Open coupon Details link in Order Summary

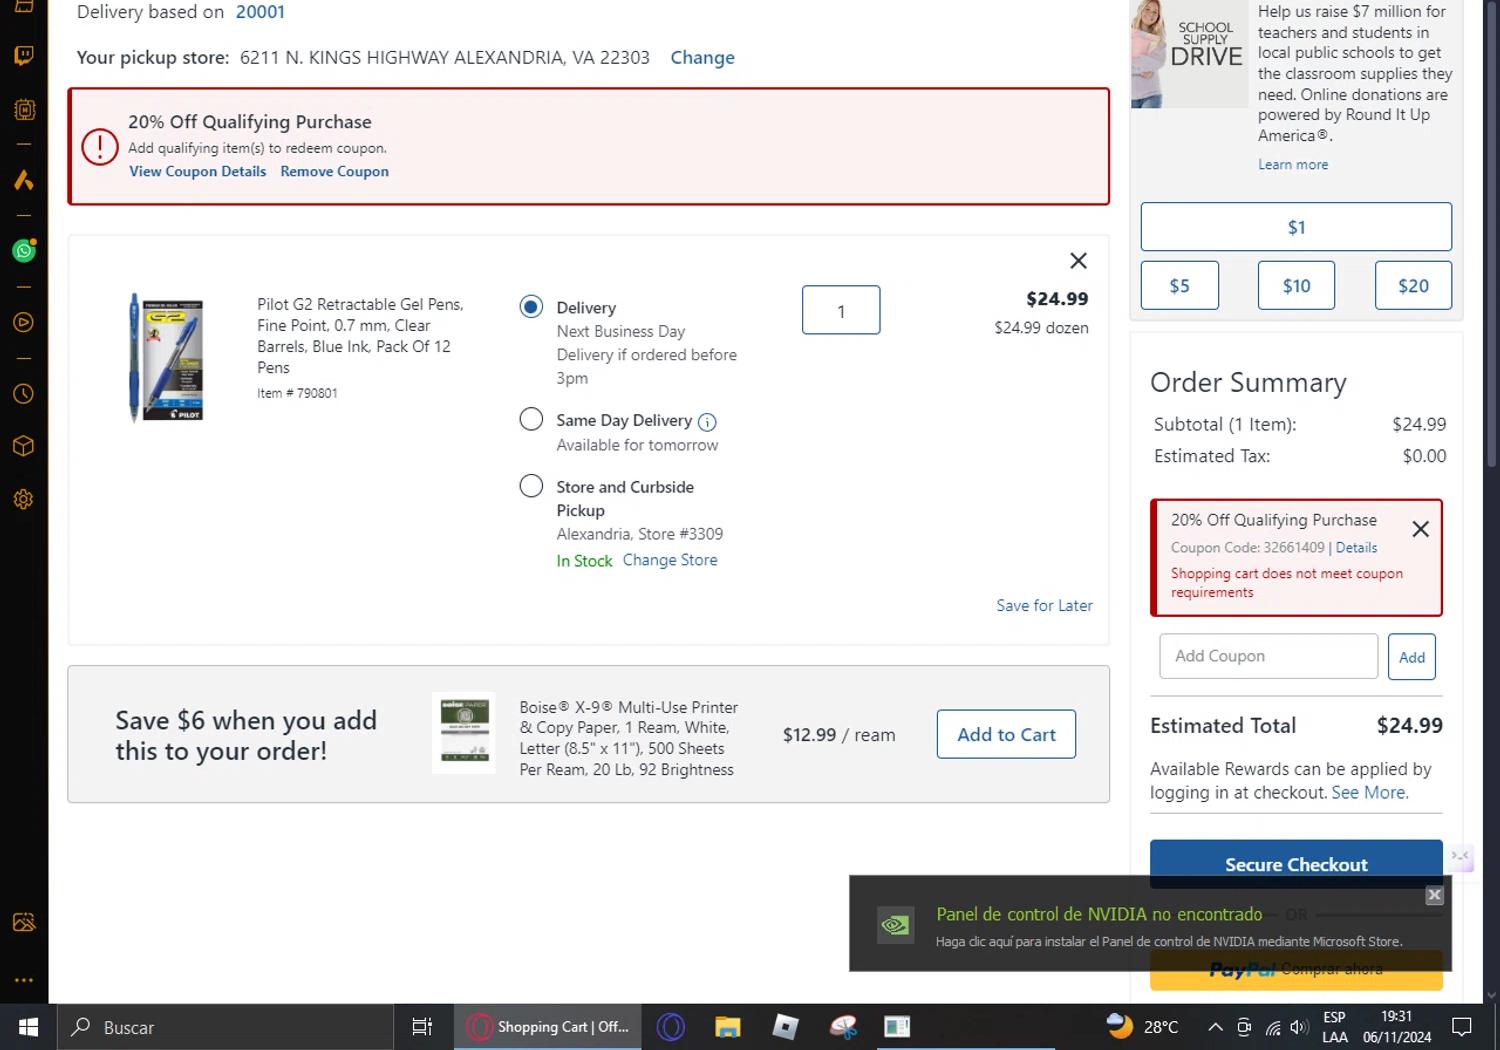coord(1356,547)
